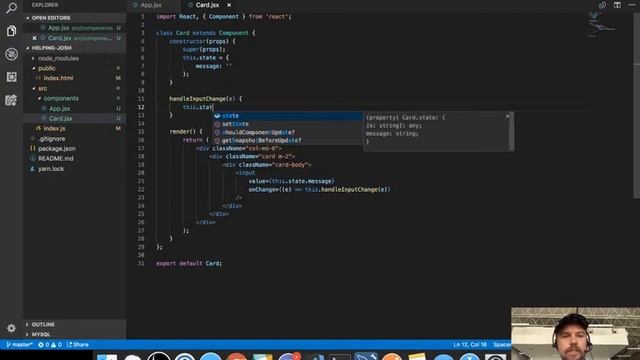Viewport: 640px width, 360px height.
Task: Click 'export default Card;' code line
Action: tap(189, 264)
